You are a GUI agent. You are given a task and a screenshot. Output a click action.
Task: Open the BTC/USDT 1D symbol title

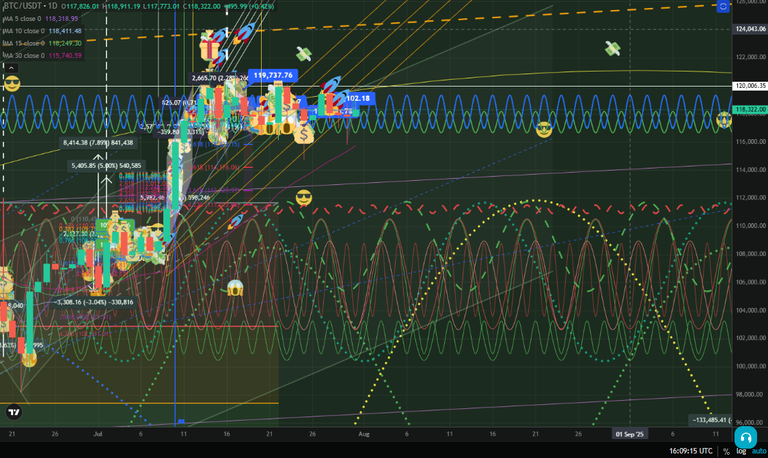[x=30, y=6]
